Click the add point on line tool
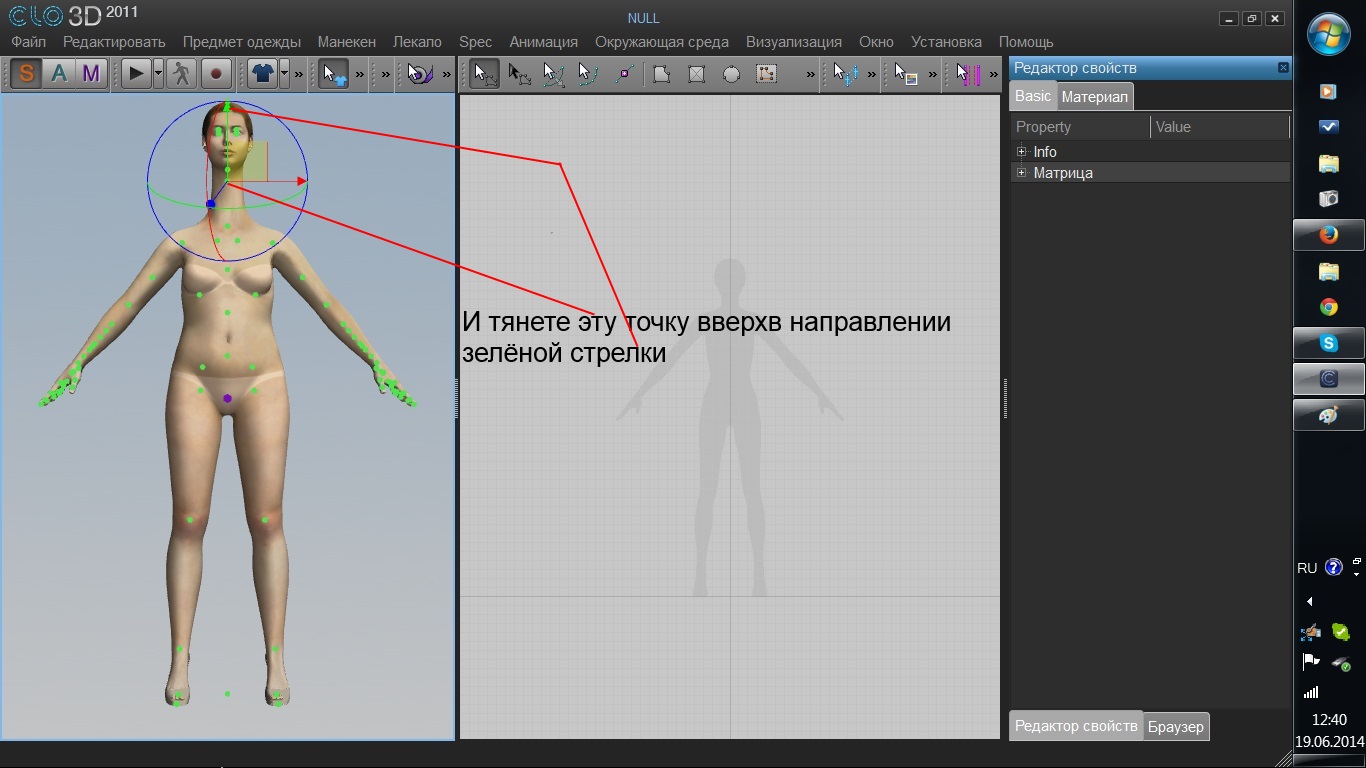 (625, 74)
